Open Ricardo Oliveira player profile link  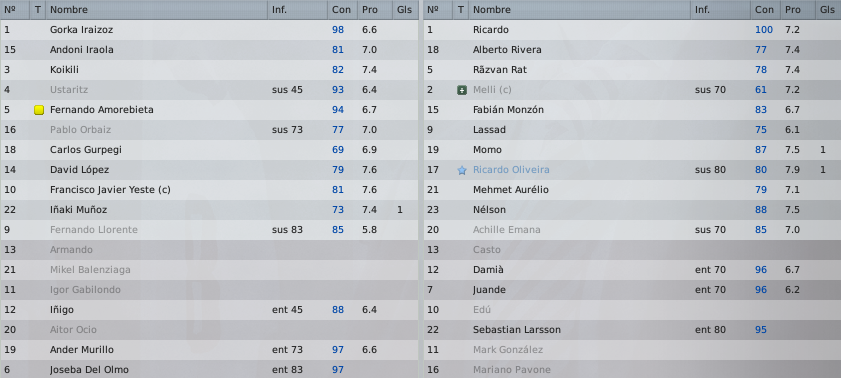511,170
